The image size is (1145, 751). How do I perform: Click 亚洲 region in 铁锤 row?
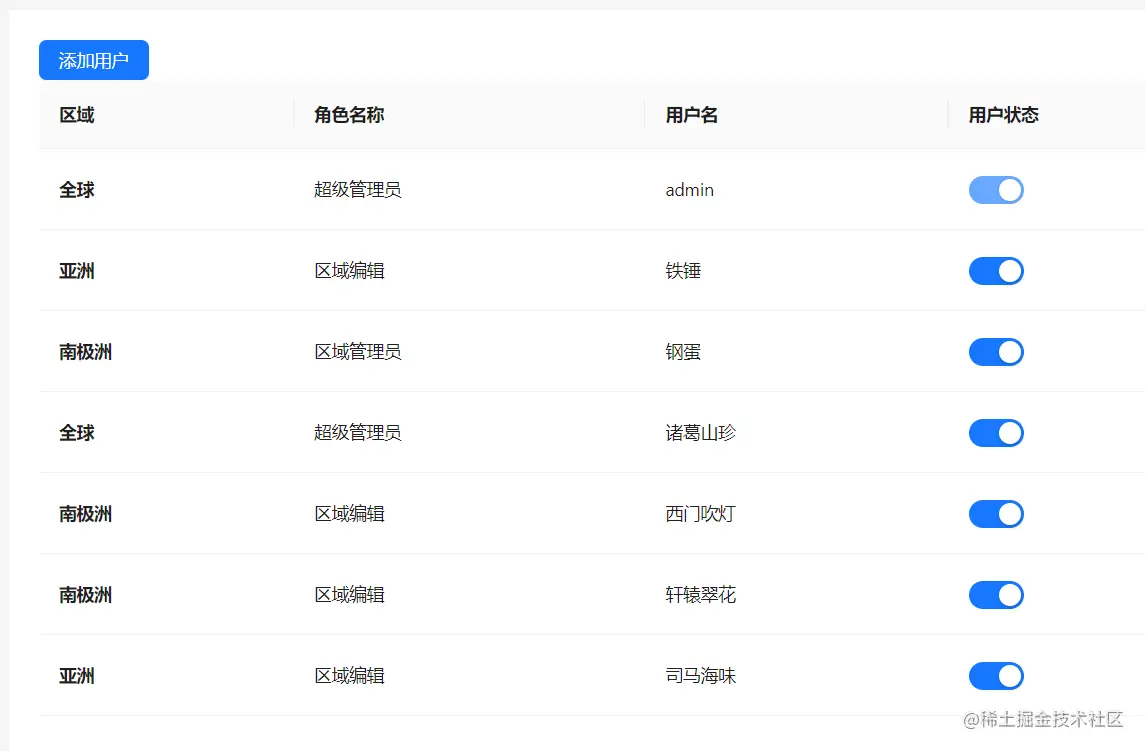(x=77, y=271)
